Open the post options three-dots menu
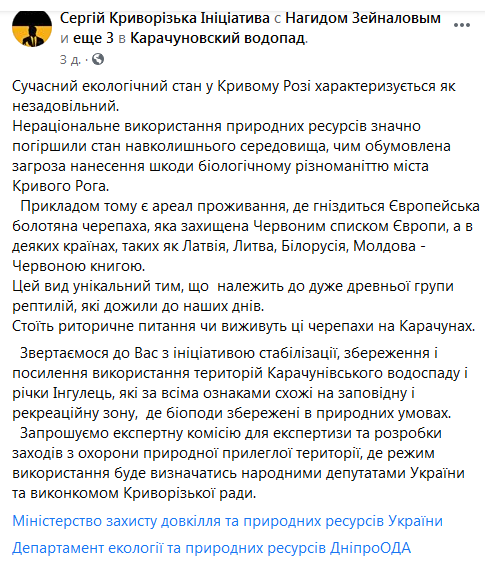 [461, 25]
